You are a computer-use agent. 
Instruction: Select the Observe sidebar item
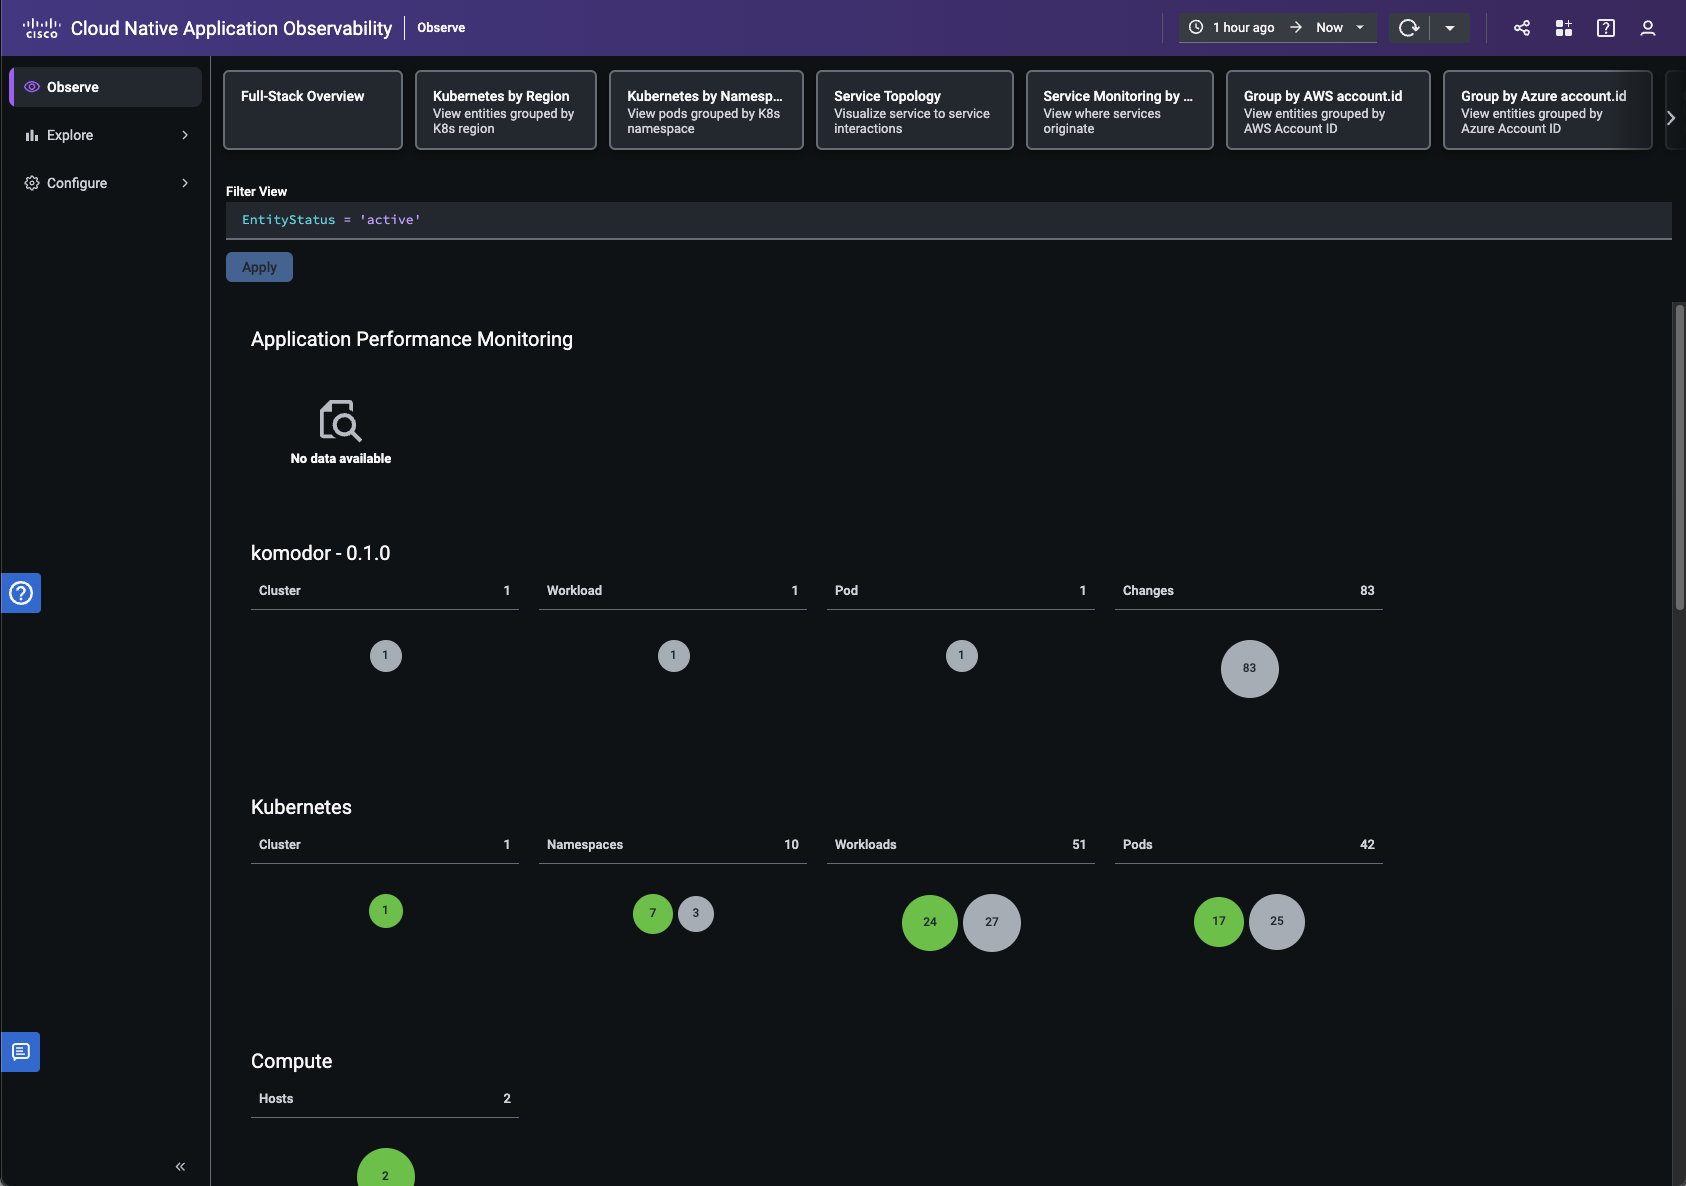(104, 86)
